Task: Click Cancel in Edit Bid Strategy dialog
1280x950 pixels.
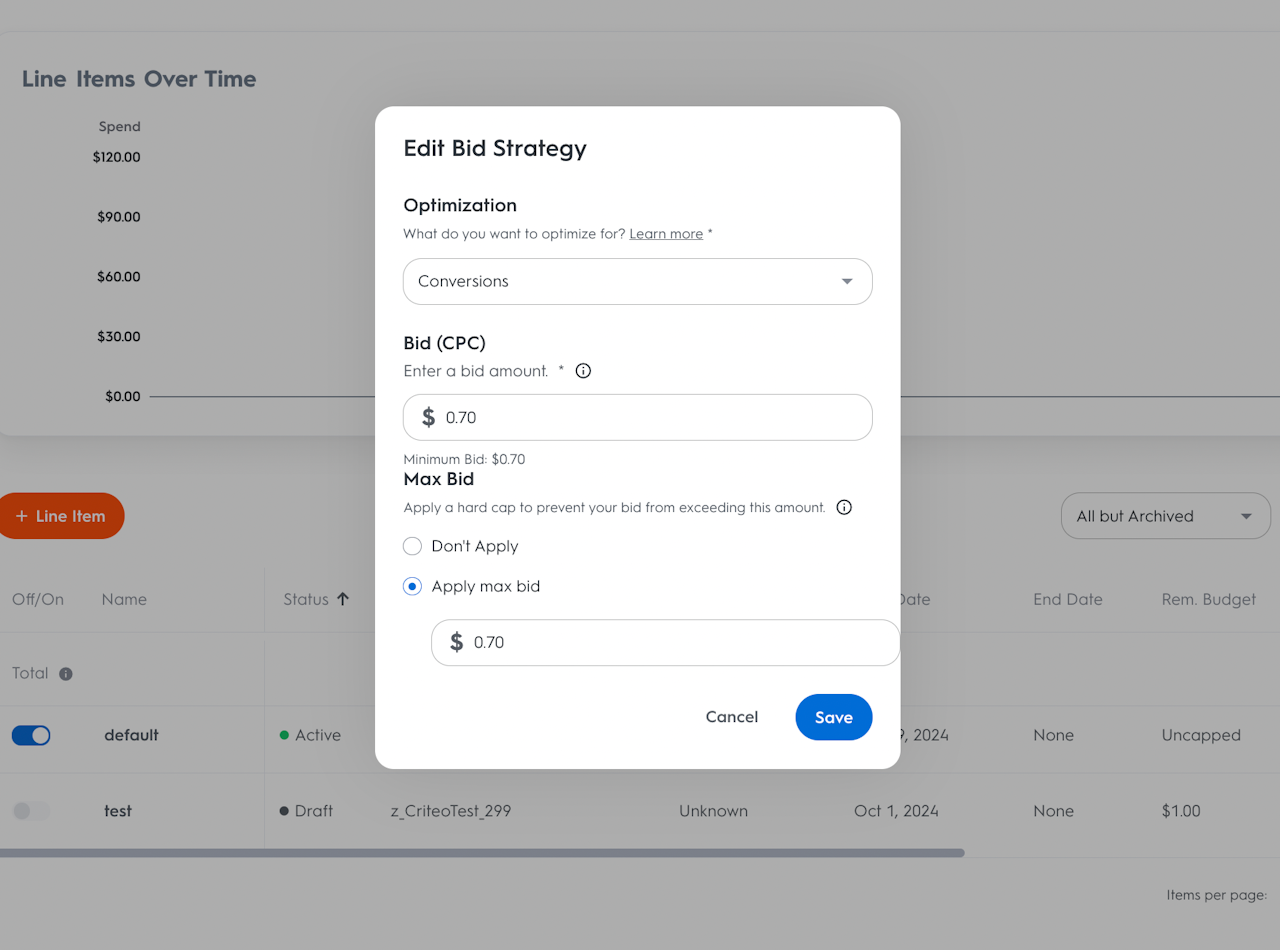Action: click(x=732, y=717)
